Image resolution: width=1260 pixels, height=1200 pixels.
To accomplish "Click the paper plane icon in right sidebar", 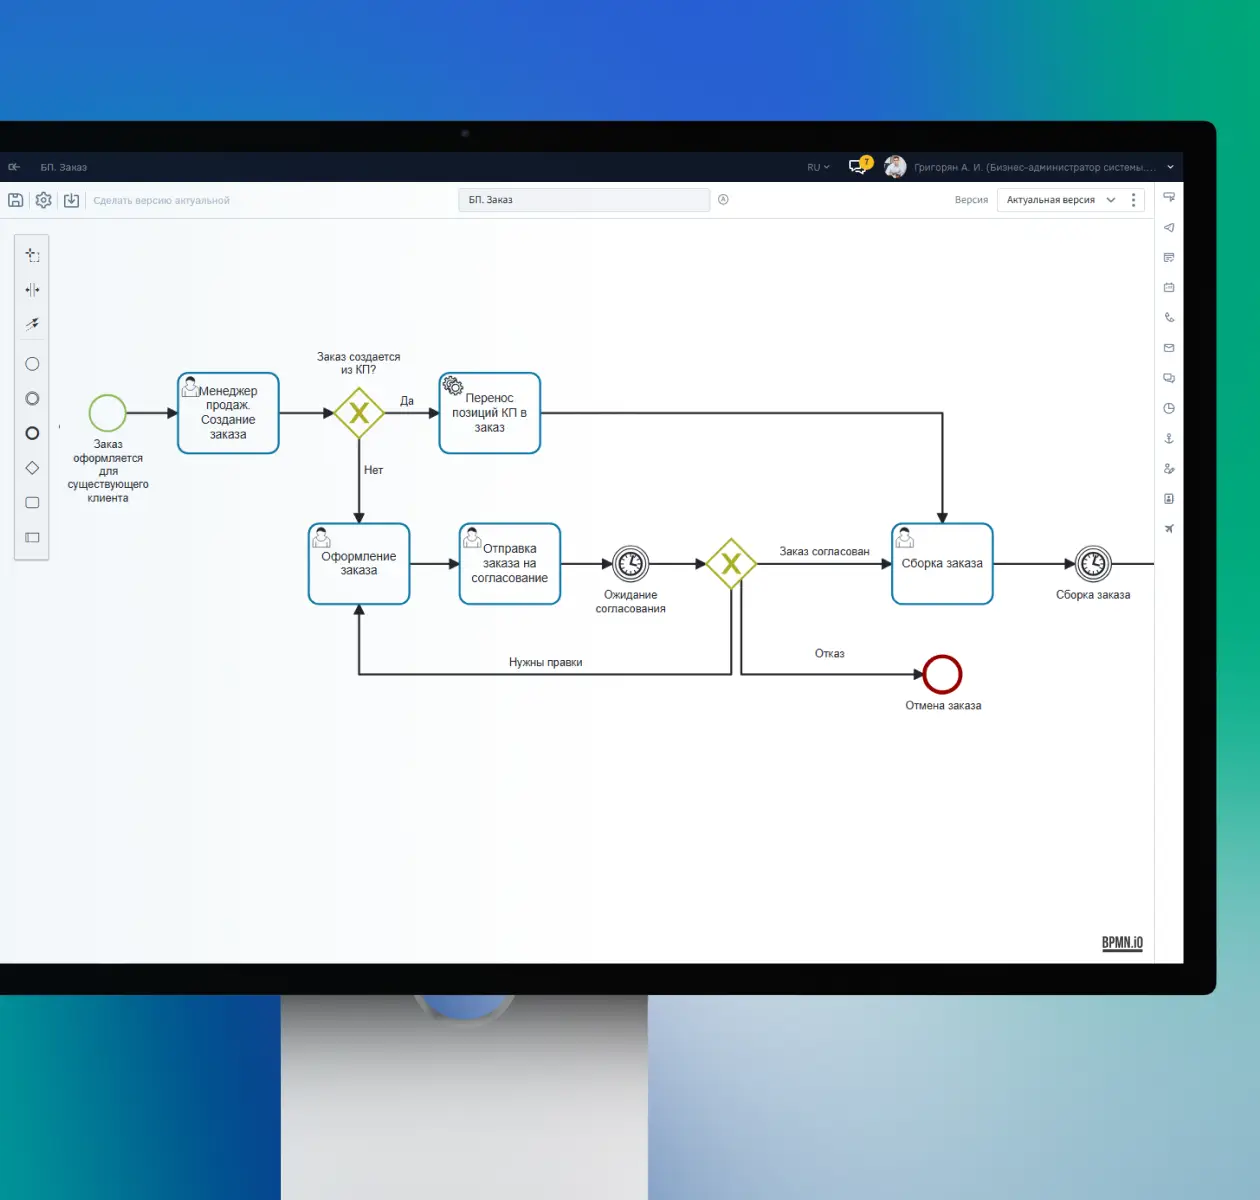I will tap(1169, 227).
